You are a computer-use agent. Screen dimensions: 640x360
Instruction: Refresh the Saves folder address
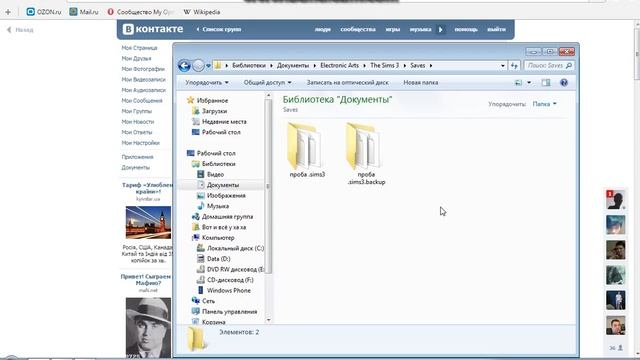[514, 65]
